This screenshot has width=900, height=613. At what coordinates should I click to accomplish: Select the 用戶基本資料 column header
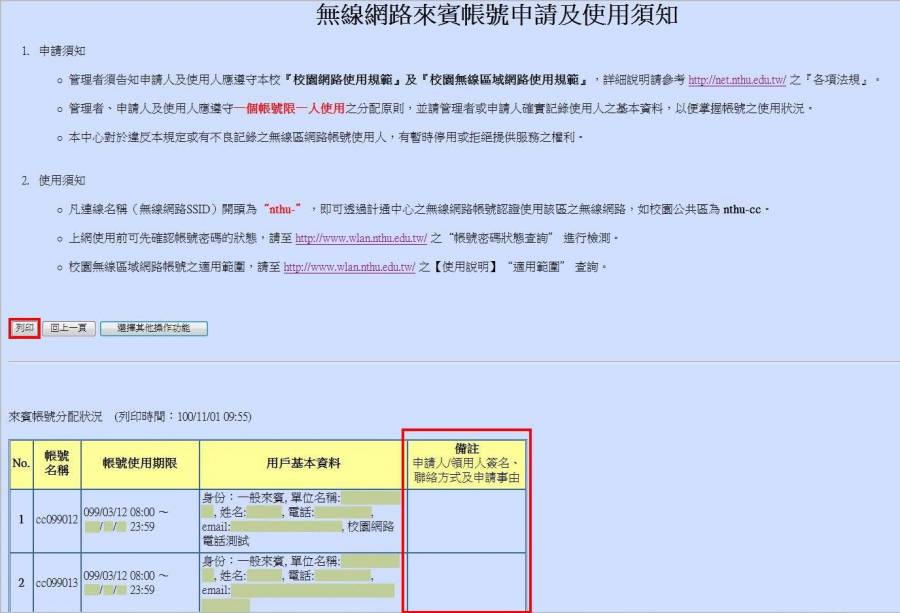tap(303, 463)
